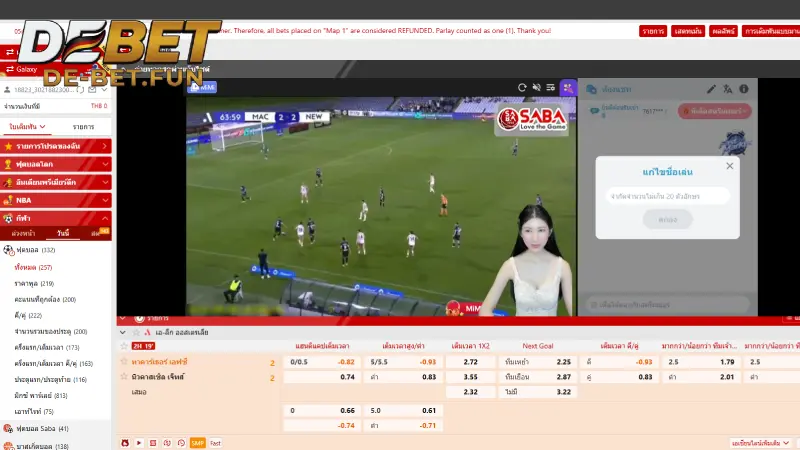Select the sidebar item with count (222)
Image resolution: width=800 pixels, height=450 pixels.
(x=28, y=315)
